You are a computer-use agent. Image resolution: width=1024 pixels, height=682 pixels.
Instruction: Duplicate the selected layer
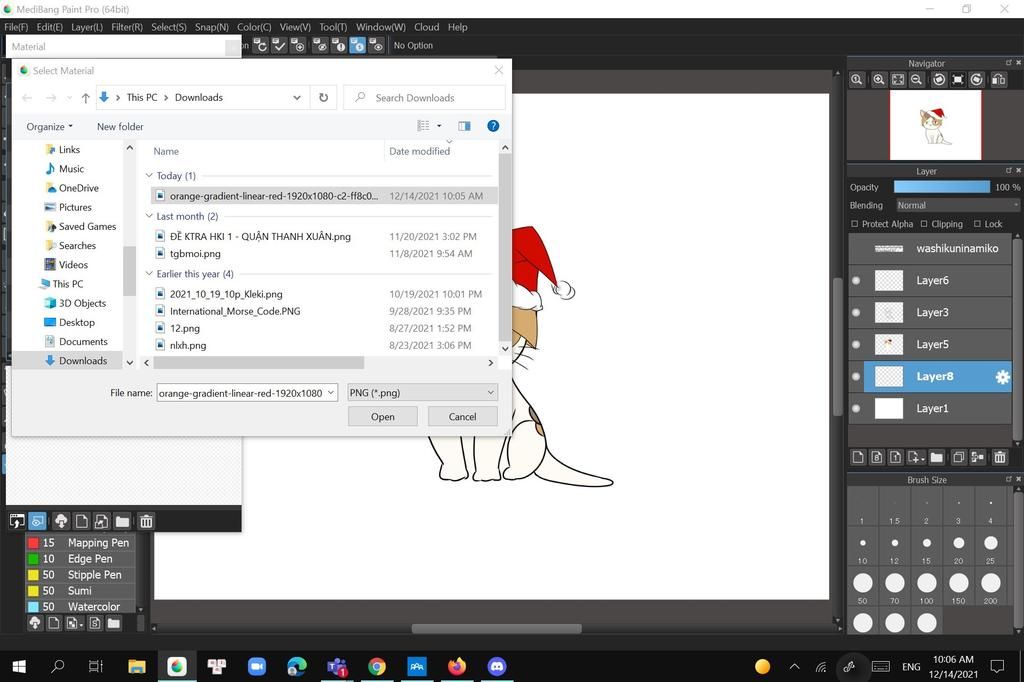click(x=958, y=457)
